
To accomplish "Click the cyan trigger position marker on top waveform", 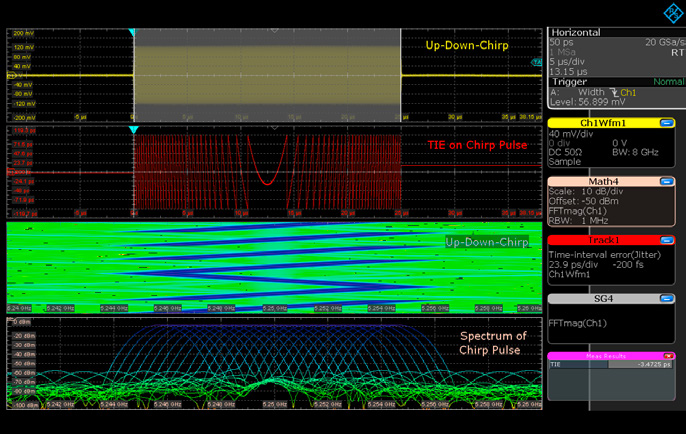I will pos(132,33).
